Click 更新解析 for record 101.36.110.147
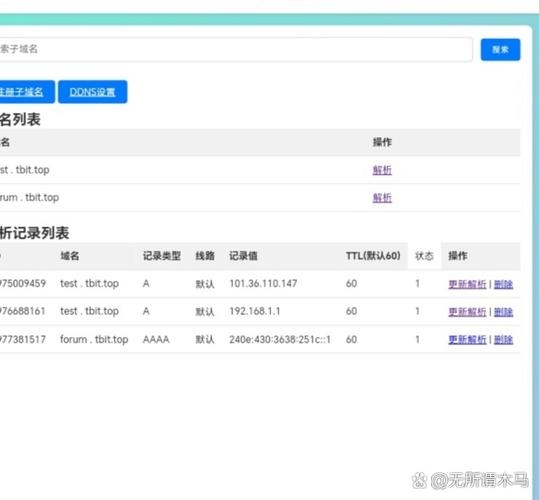Screen dimensions: 539x500 click(x=467, y=284)
